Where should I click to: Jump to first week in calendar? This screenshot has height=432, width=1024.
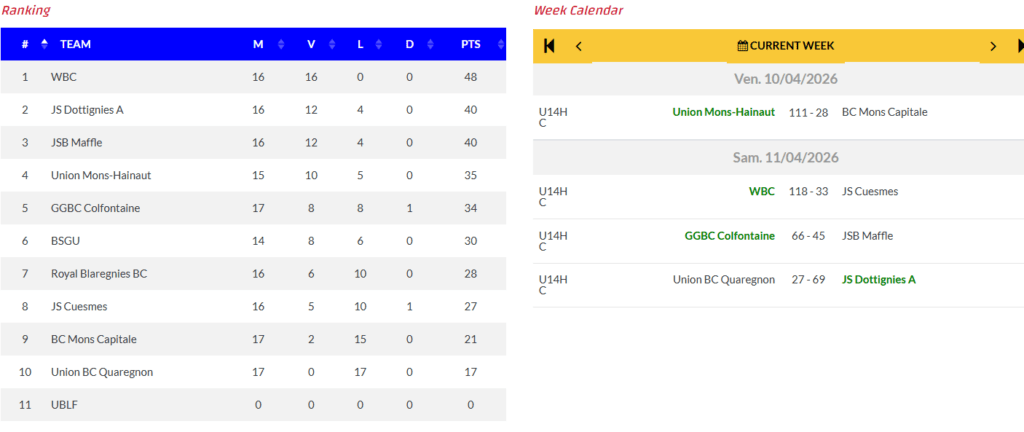pyautogui.click(x=549, y=46)
